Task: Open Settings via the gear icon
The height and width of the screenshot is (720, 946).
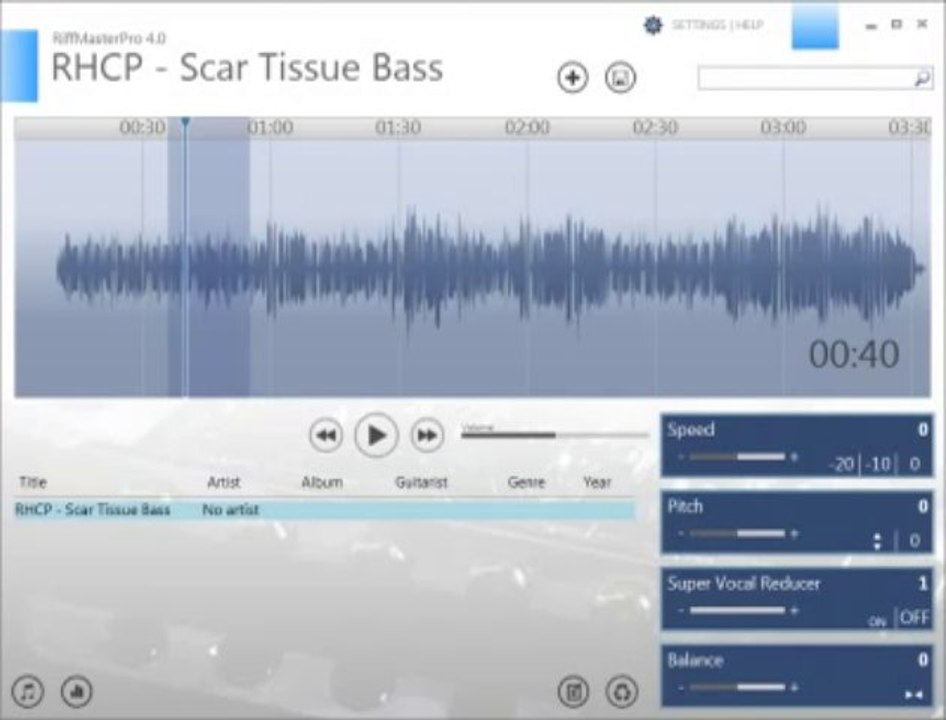Action: [x=653, y=25]
